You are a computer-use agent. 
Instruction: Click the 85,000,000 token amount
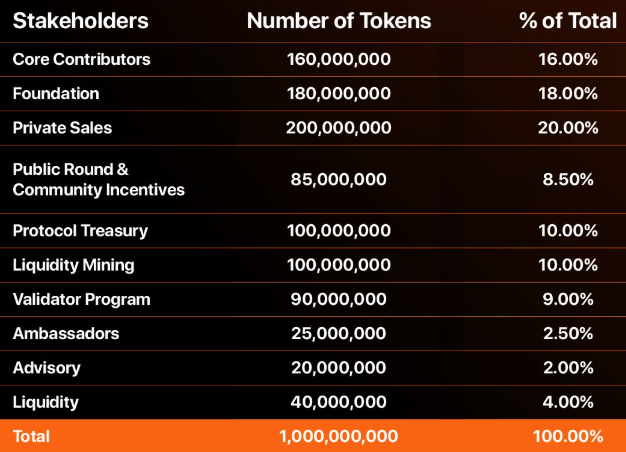pyautogui.click(x=339, y=179)
